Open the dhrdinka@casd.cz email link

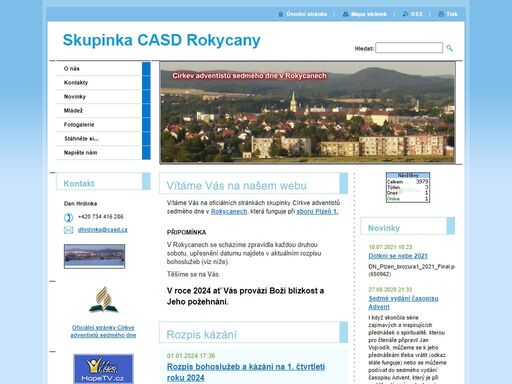(x=103, y=230)
